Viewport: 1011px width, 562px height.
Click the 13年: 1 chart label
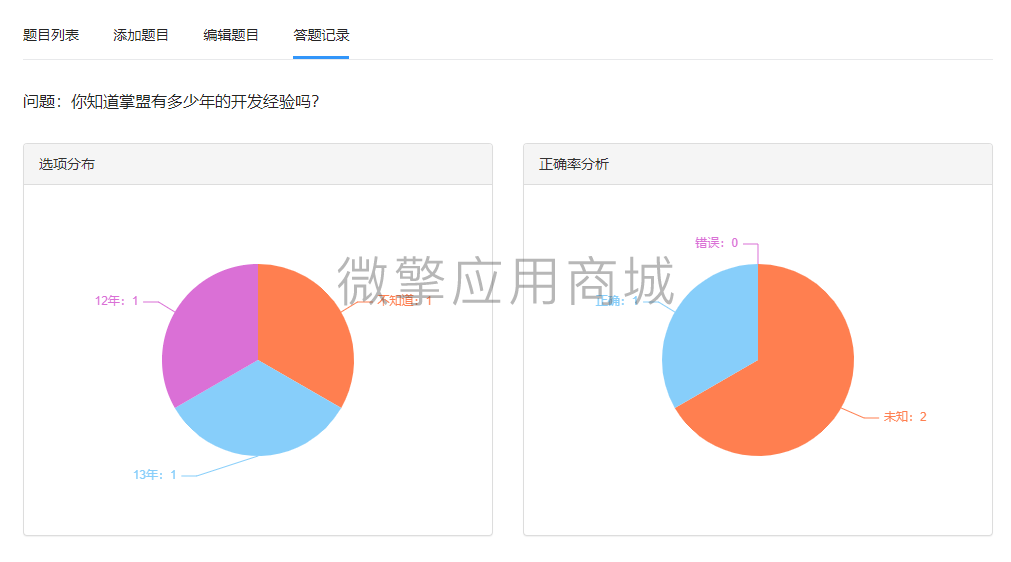pyautogui.click(x=155, y=475)
